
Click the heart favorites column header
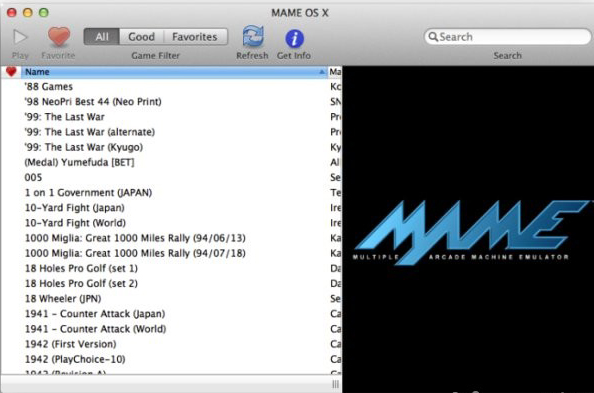(x=11, y=71)
